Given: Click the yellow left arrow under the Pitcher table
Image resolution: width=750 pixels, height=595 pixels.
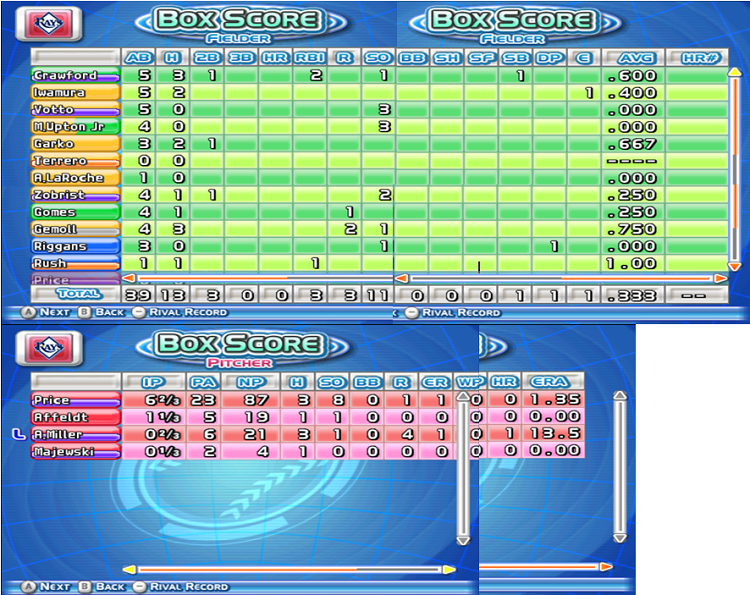Looking at the screenshot, I should pos(129,569).
